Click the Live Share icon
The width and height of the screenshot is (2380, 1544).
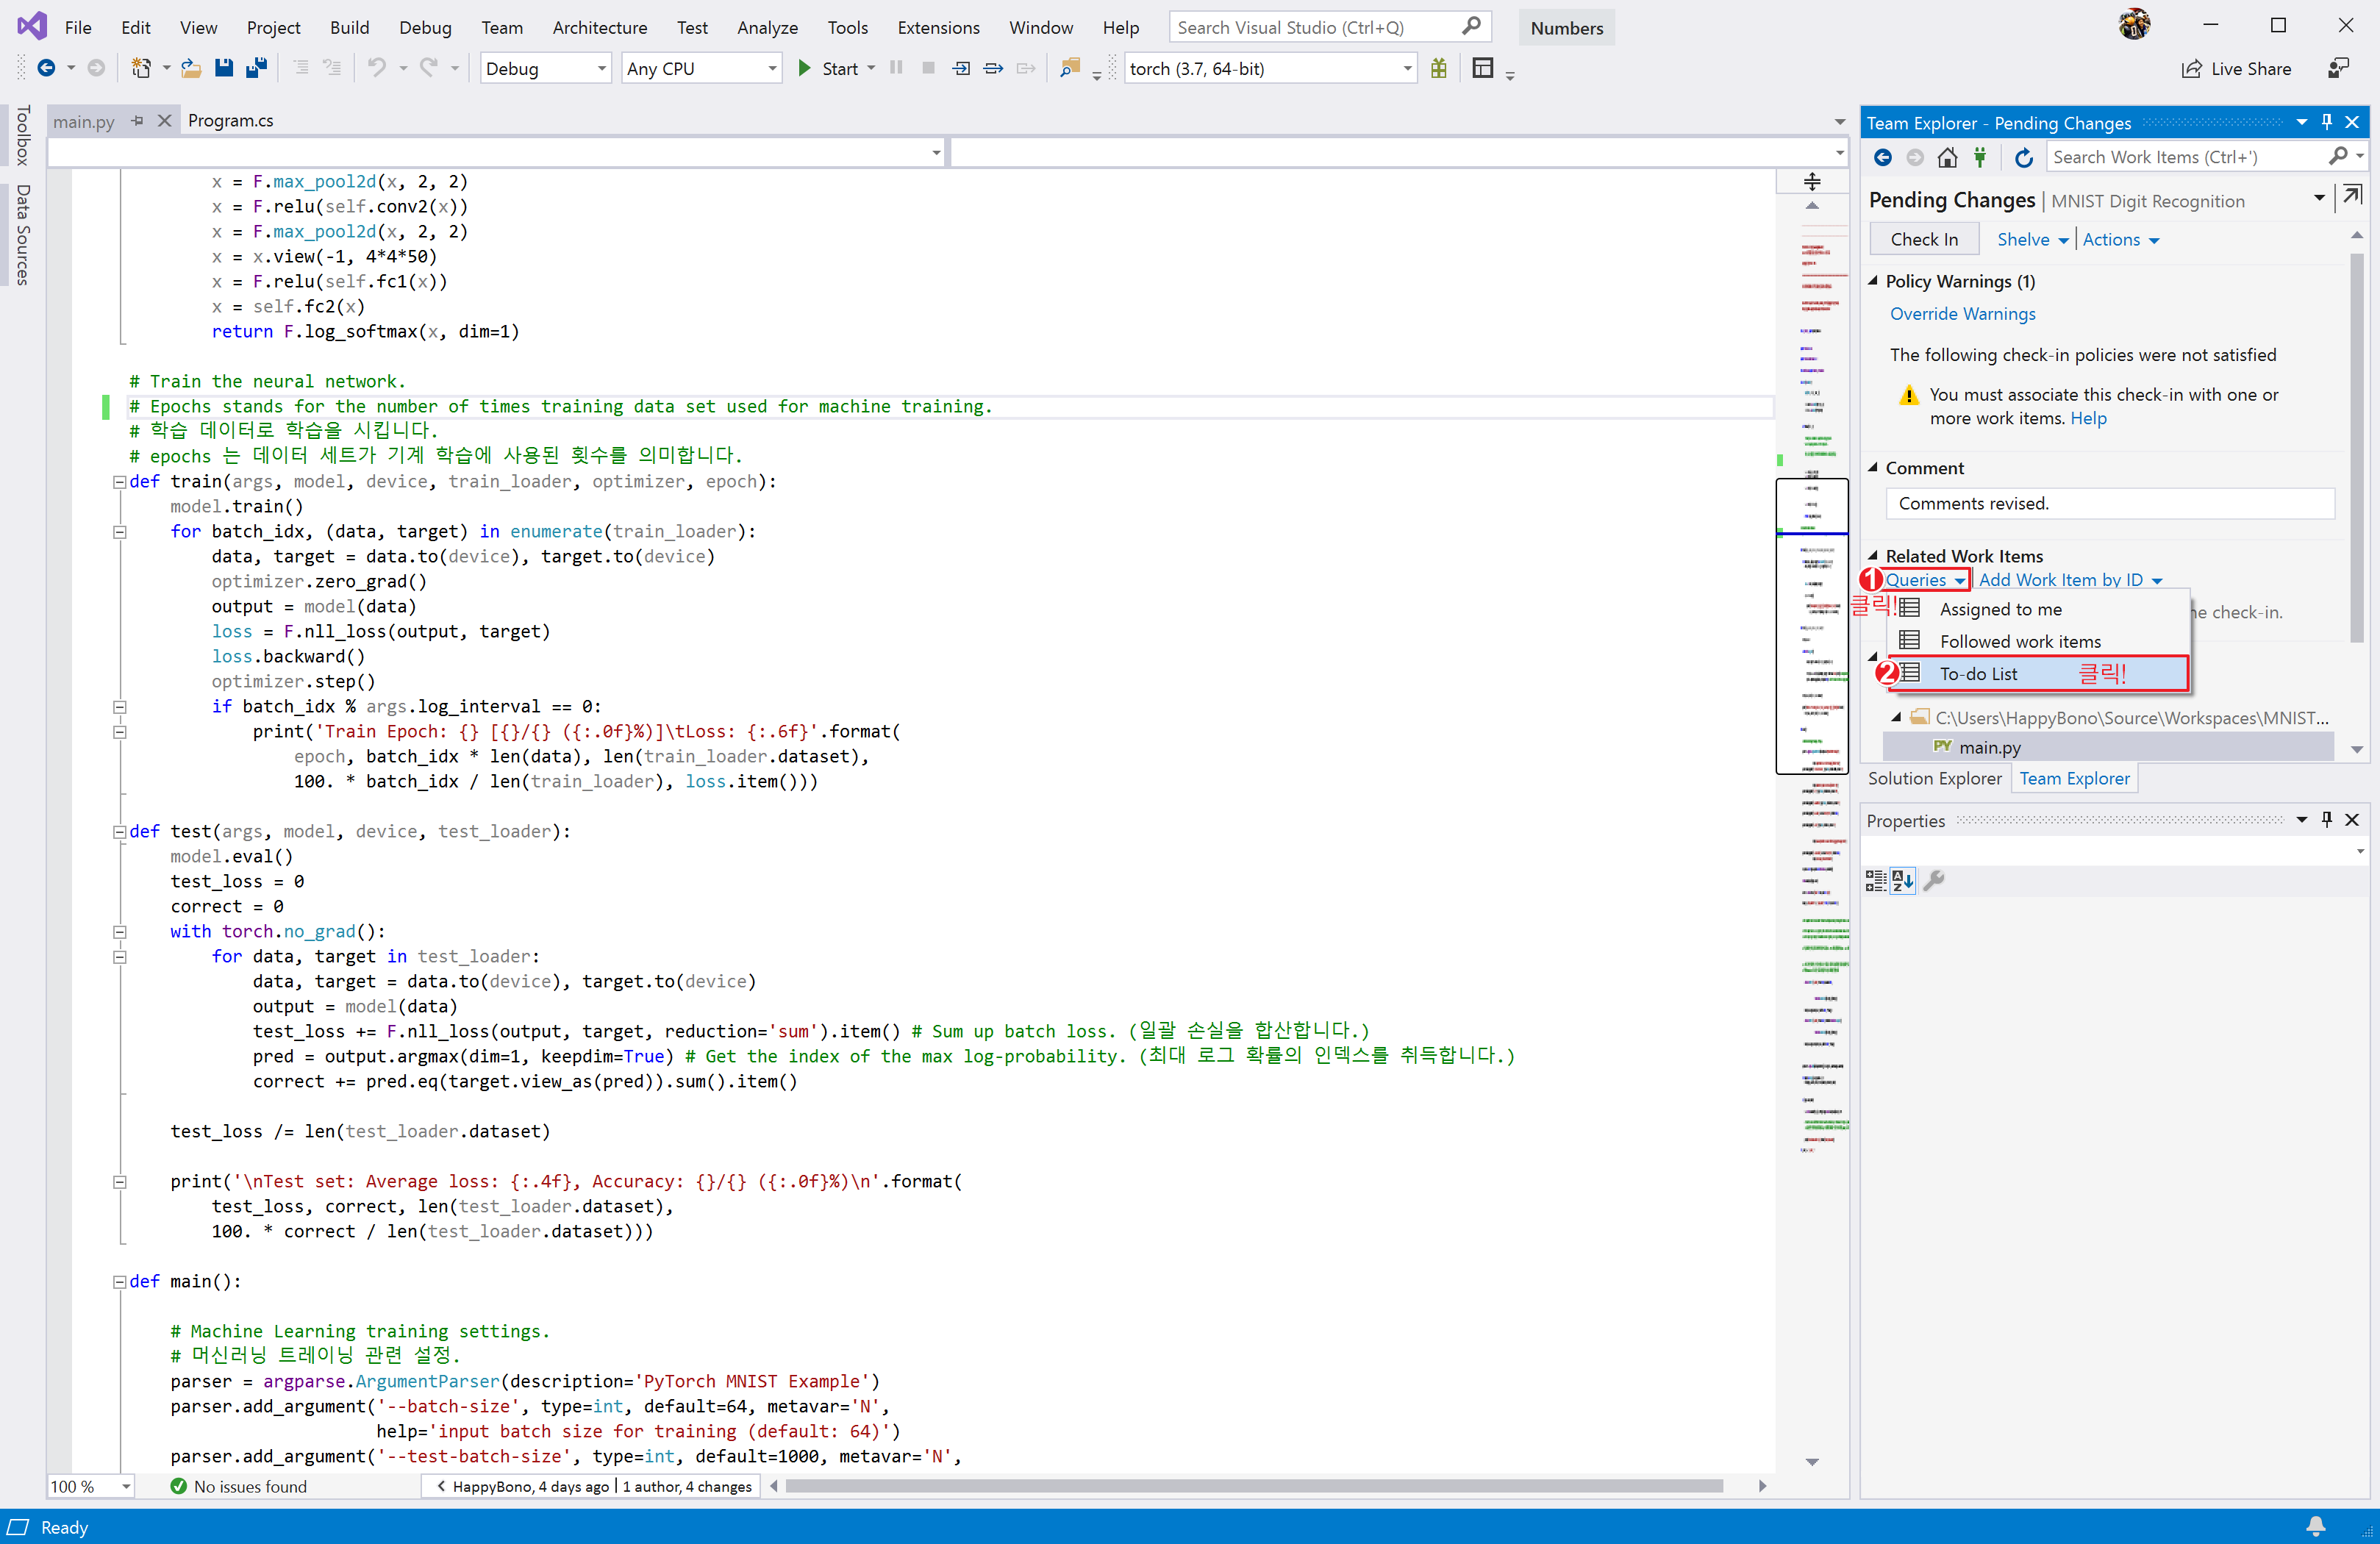pos(2191,68)
